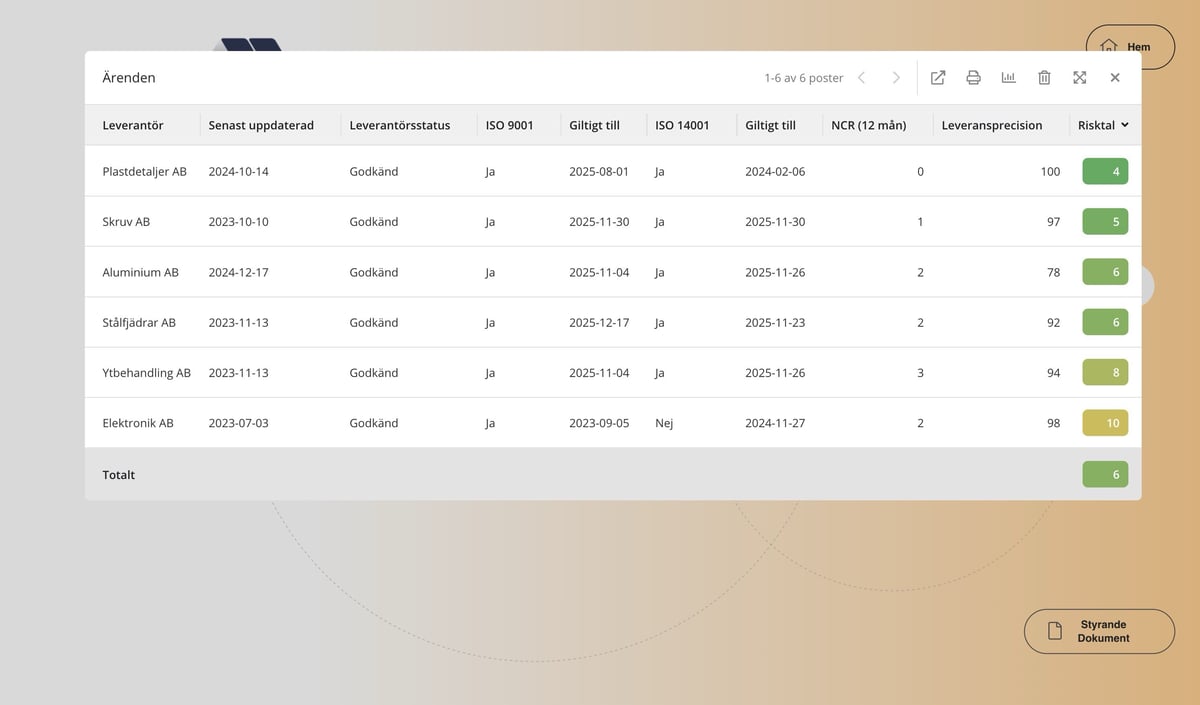
Task: Go to the previous page of records
Action: pyautogui.click(x=862, y=78)
